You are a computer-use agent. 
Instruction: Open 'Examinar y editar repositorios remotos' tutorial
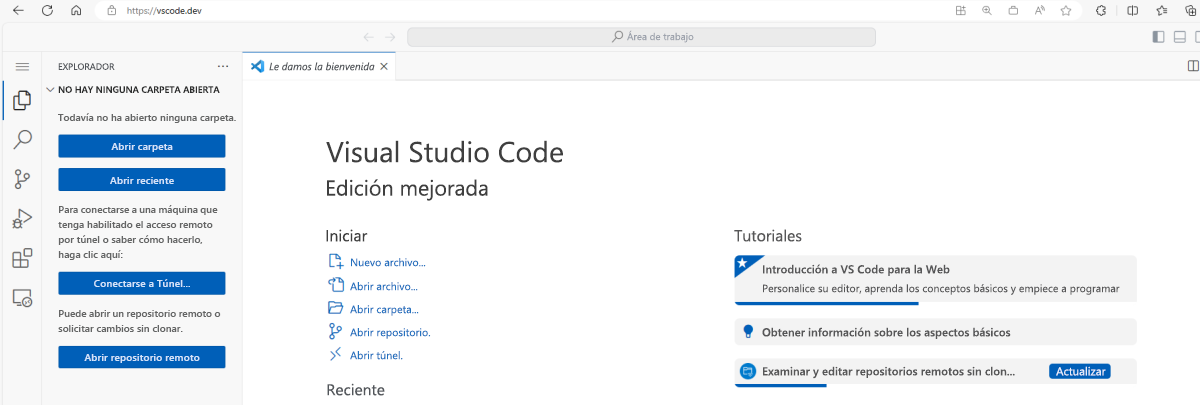935,371
